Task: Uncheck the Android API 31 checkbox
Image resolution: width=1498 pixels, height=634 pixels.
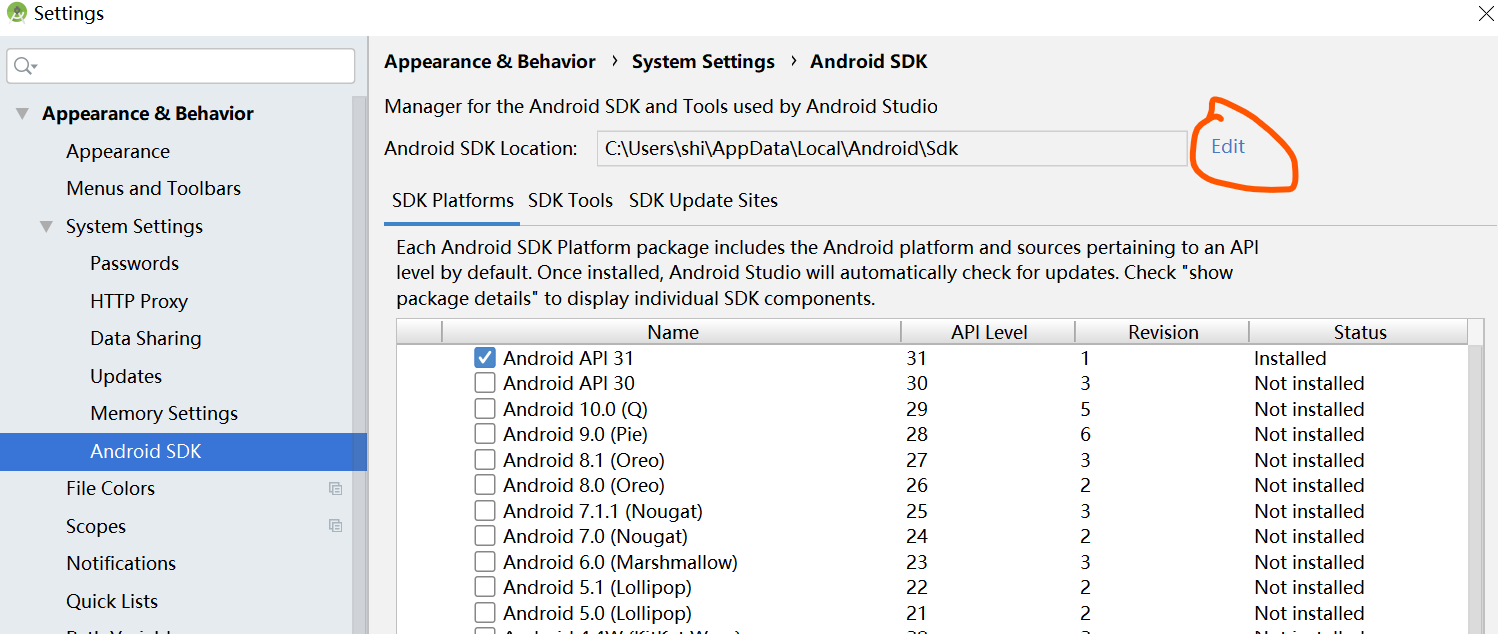Action: coord(485,358)
